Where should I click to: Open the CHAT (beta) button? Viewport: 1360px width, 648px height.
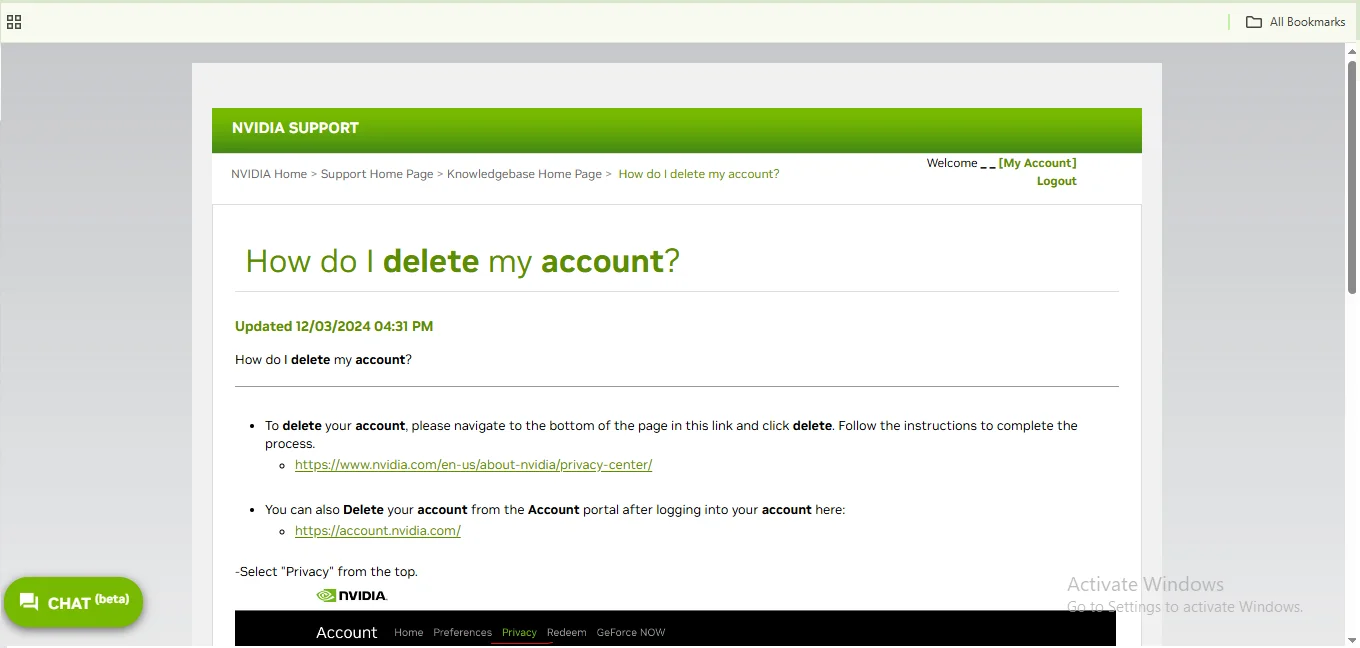coord(74,602)
